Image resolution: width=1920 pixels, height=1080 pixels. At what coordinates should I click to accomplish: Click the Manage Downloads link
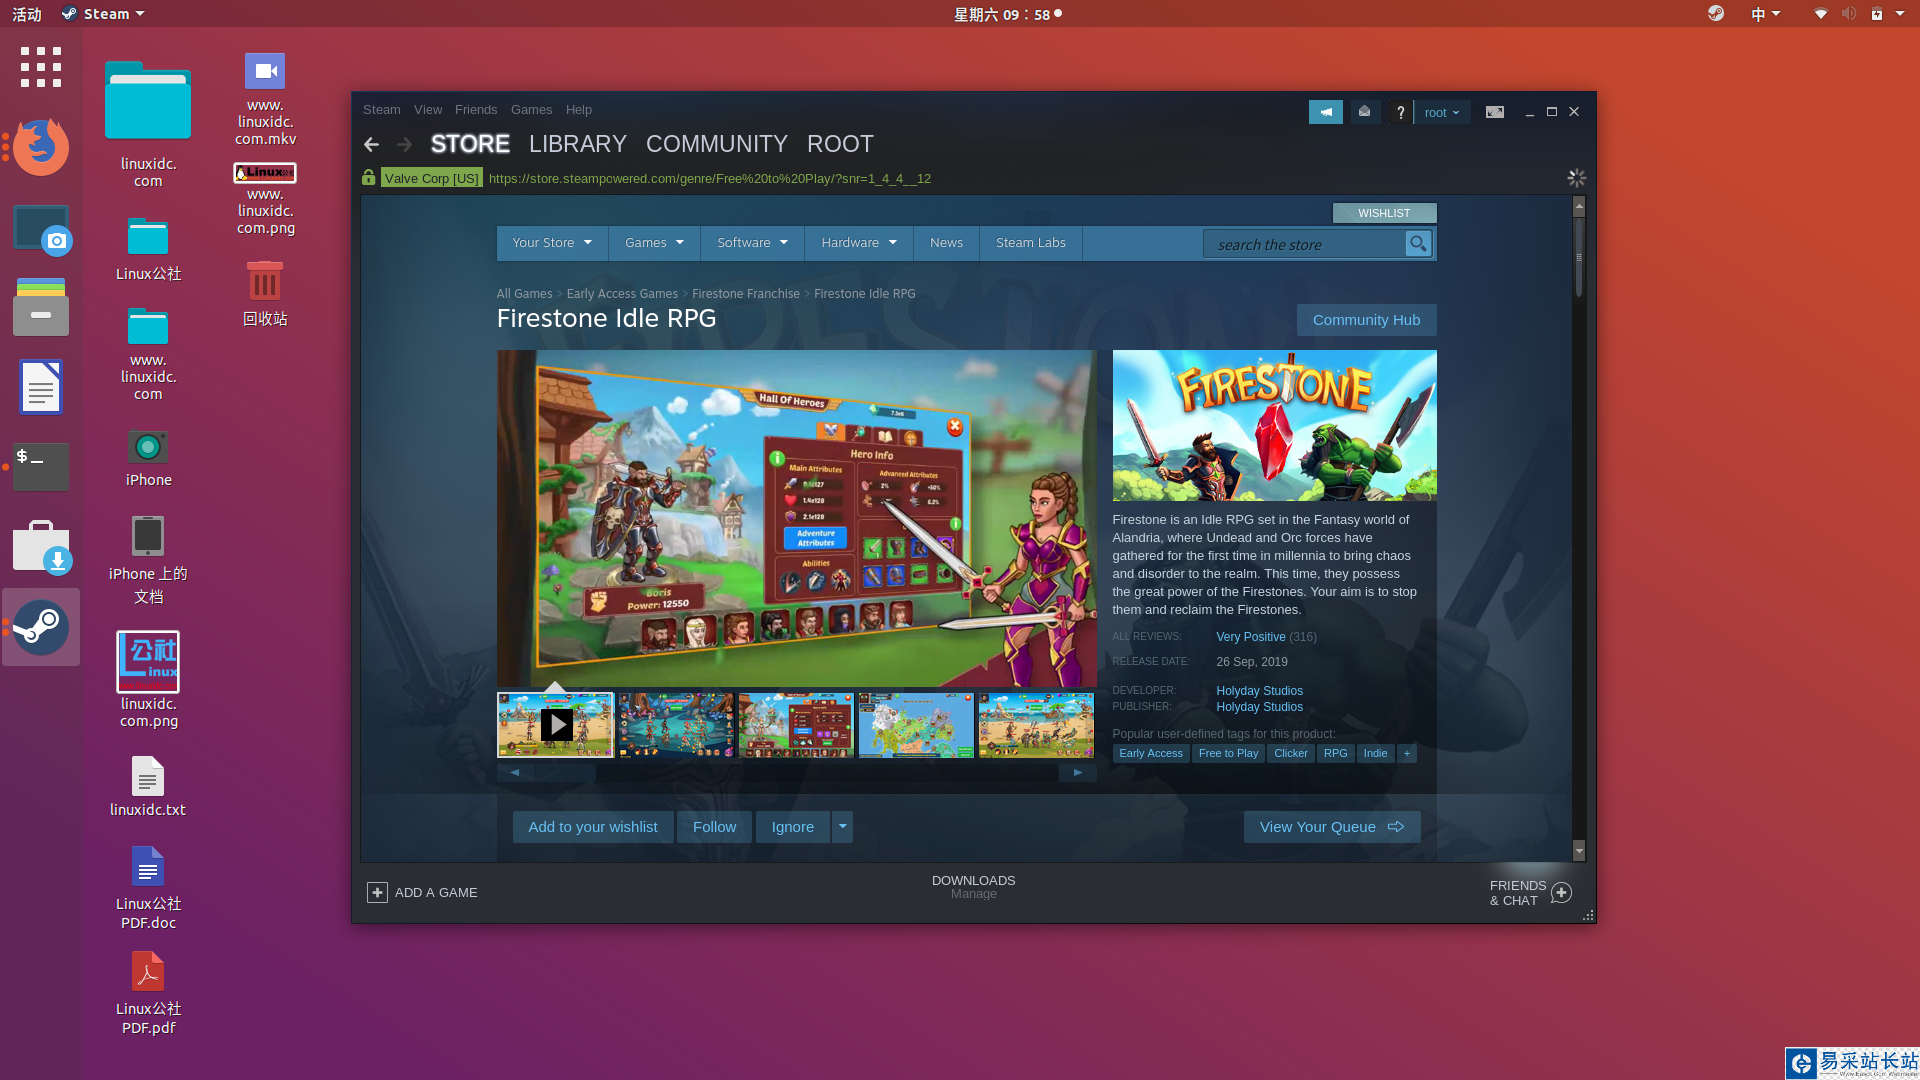[x=973, y=894]
